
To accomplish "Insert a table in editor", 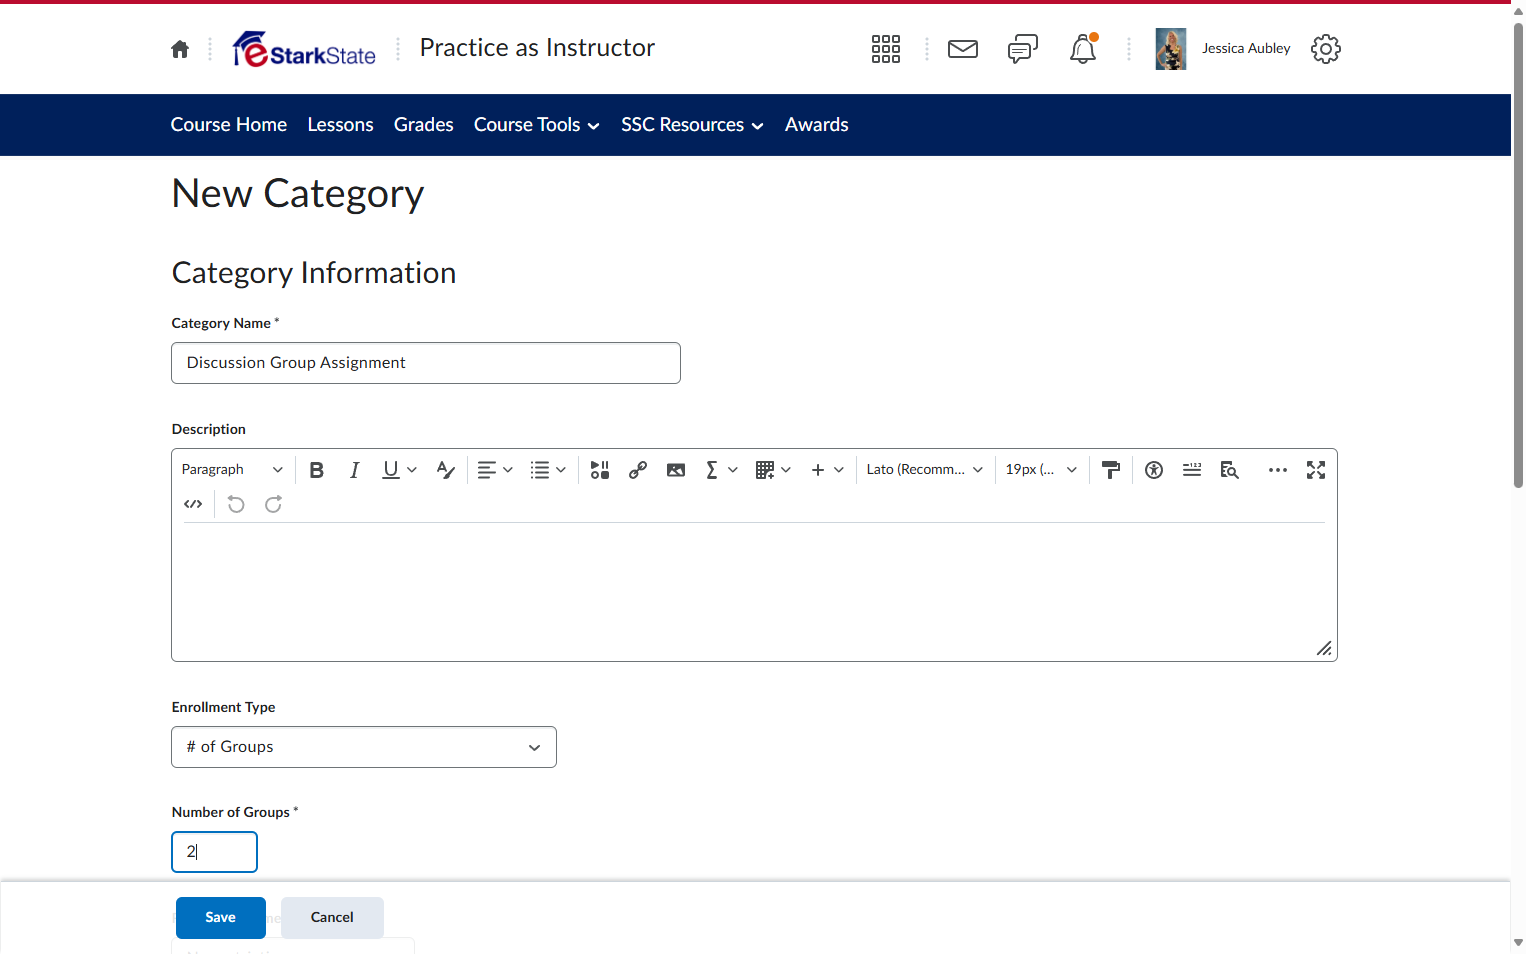I will [x=765, y=470].
